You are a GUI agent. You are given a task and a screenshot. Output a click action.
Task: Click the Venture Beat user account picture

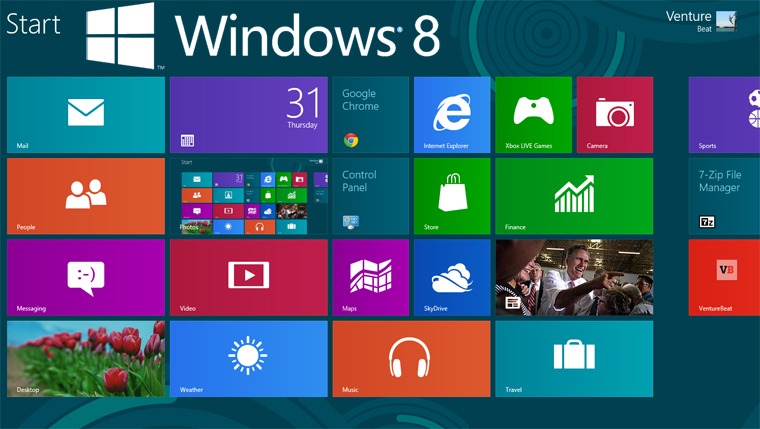pos(726,18)
